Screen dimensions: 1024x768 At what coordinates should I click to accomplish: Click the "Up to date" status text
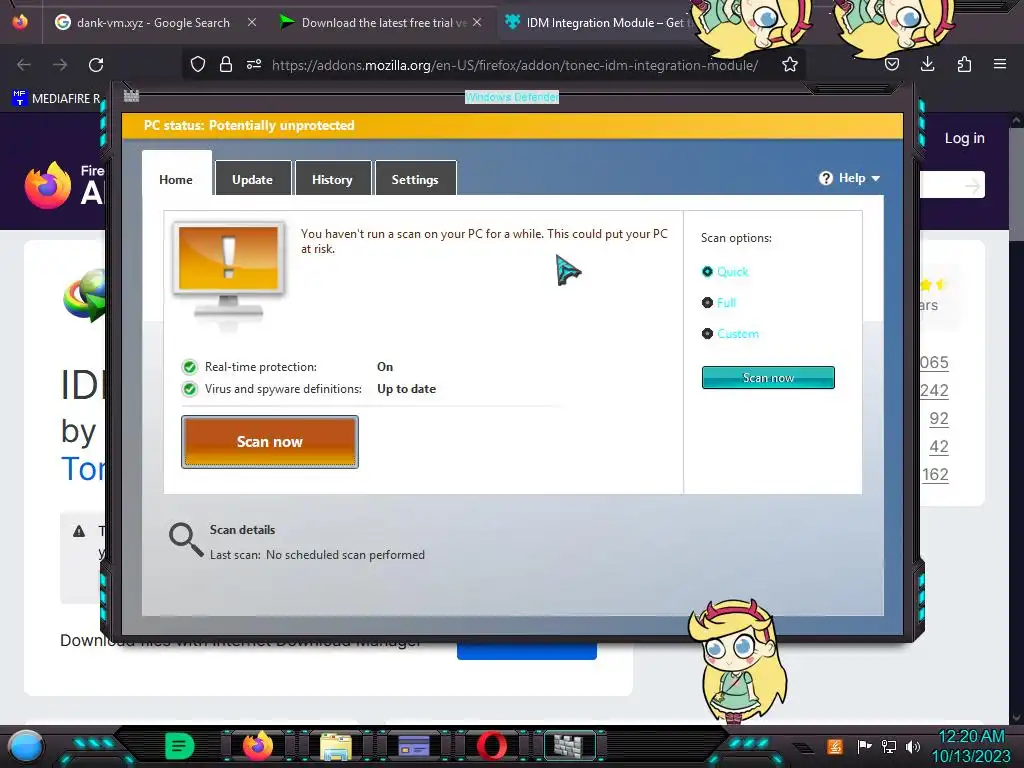pyautogui.click(x=406, y=389)
